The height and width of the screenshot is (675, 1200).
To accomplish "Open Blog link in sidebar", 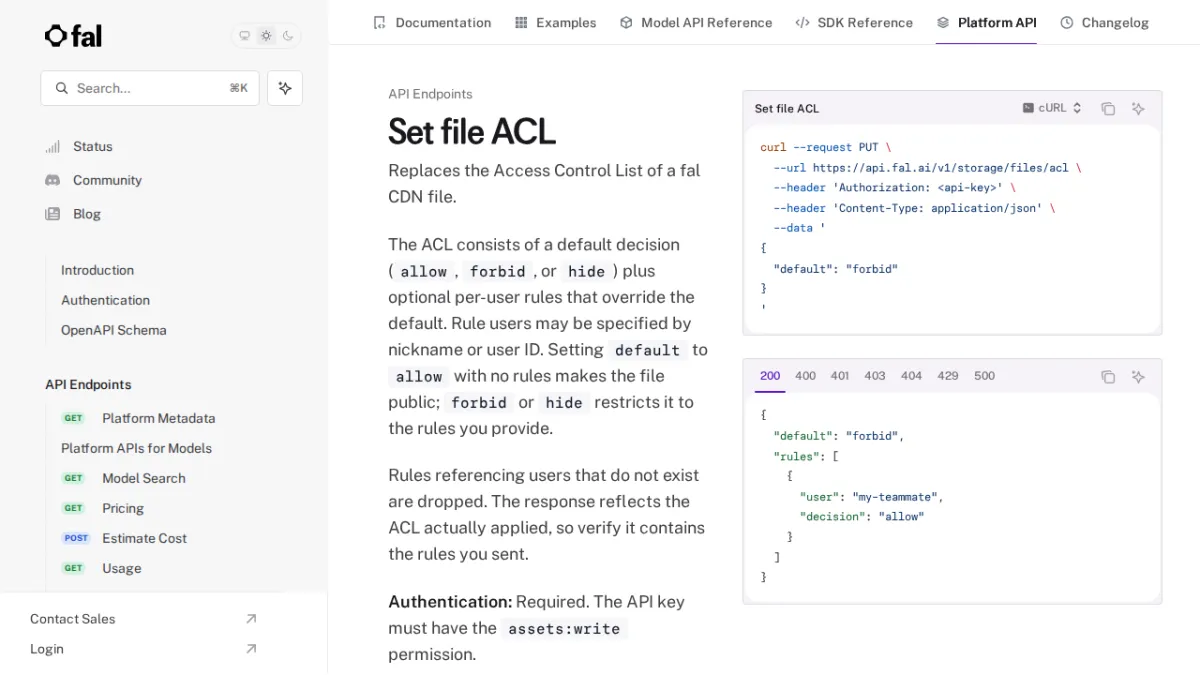I will coord(87,214).
